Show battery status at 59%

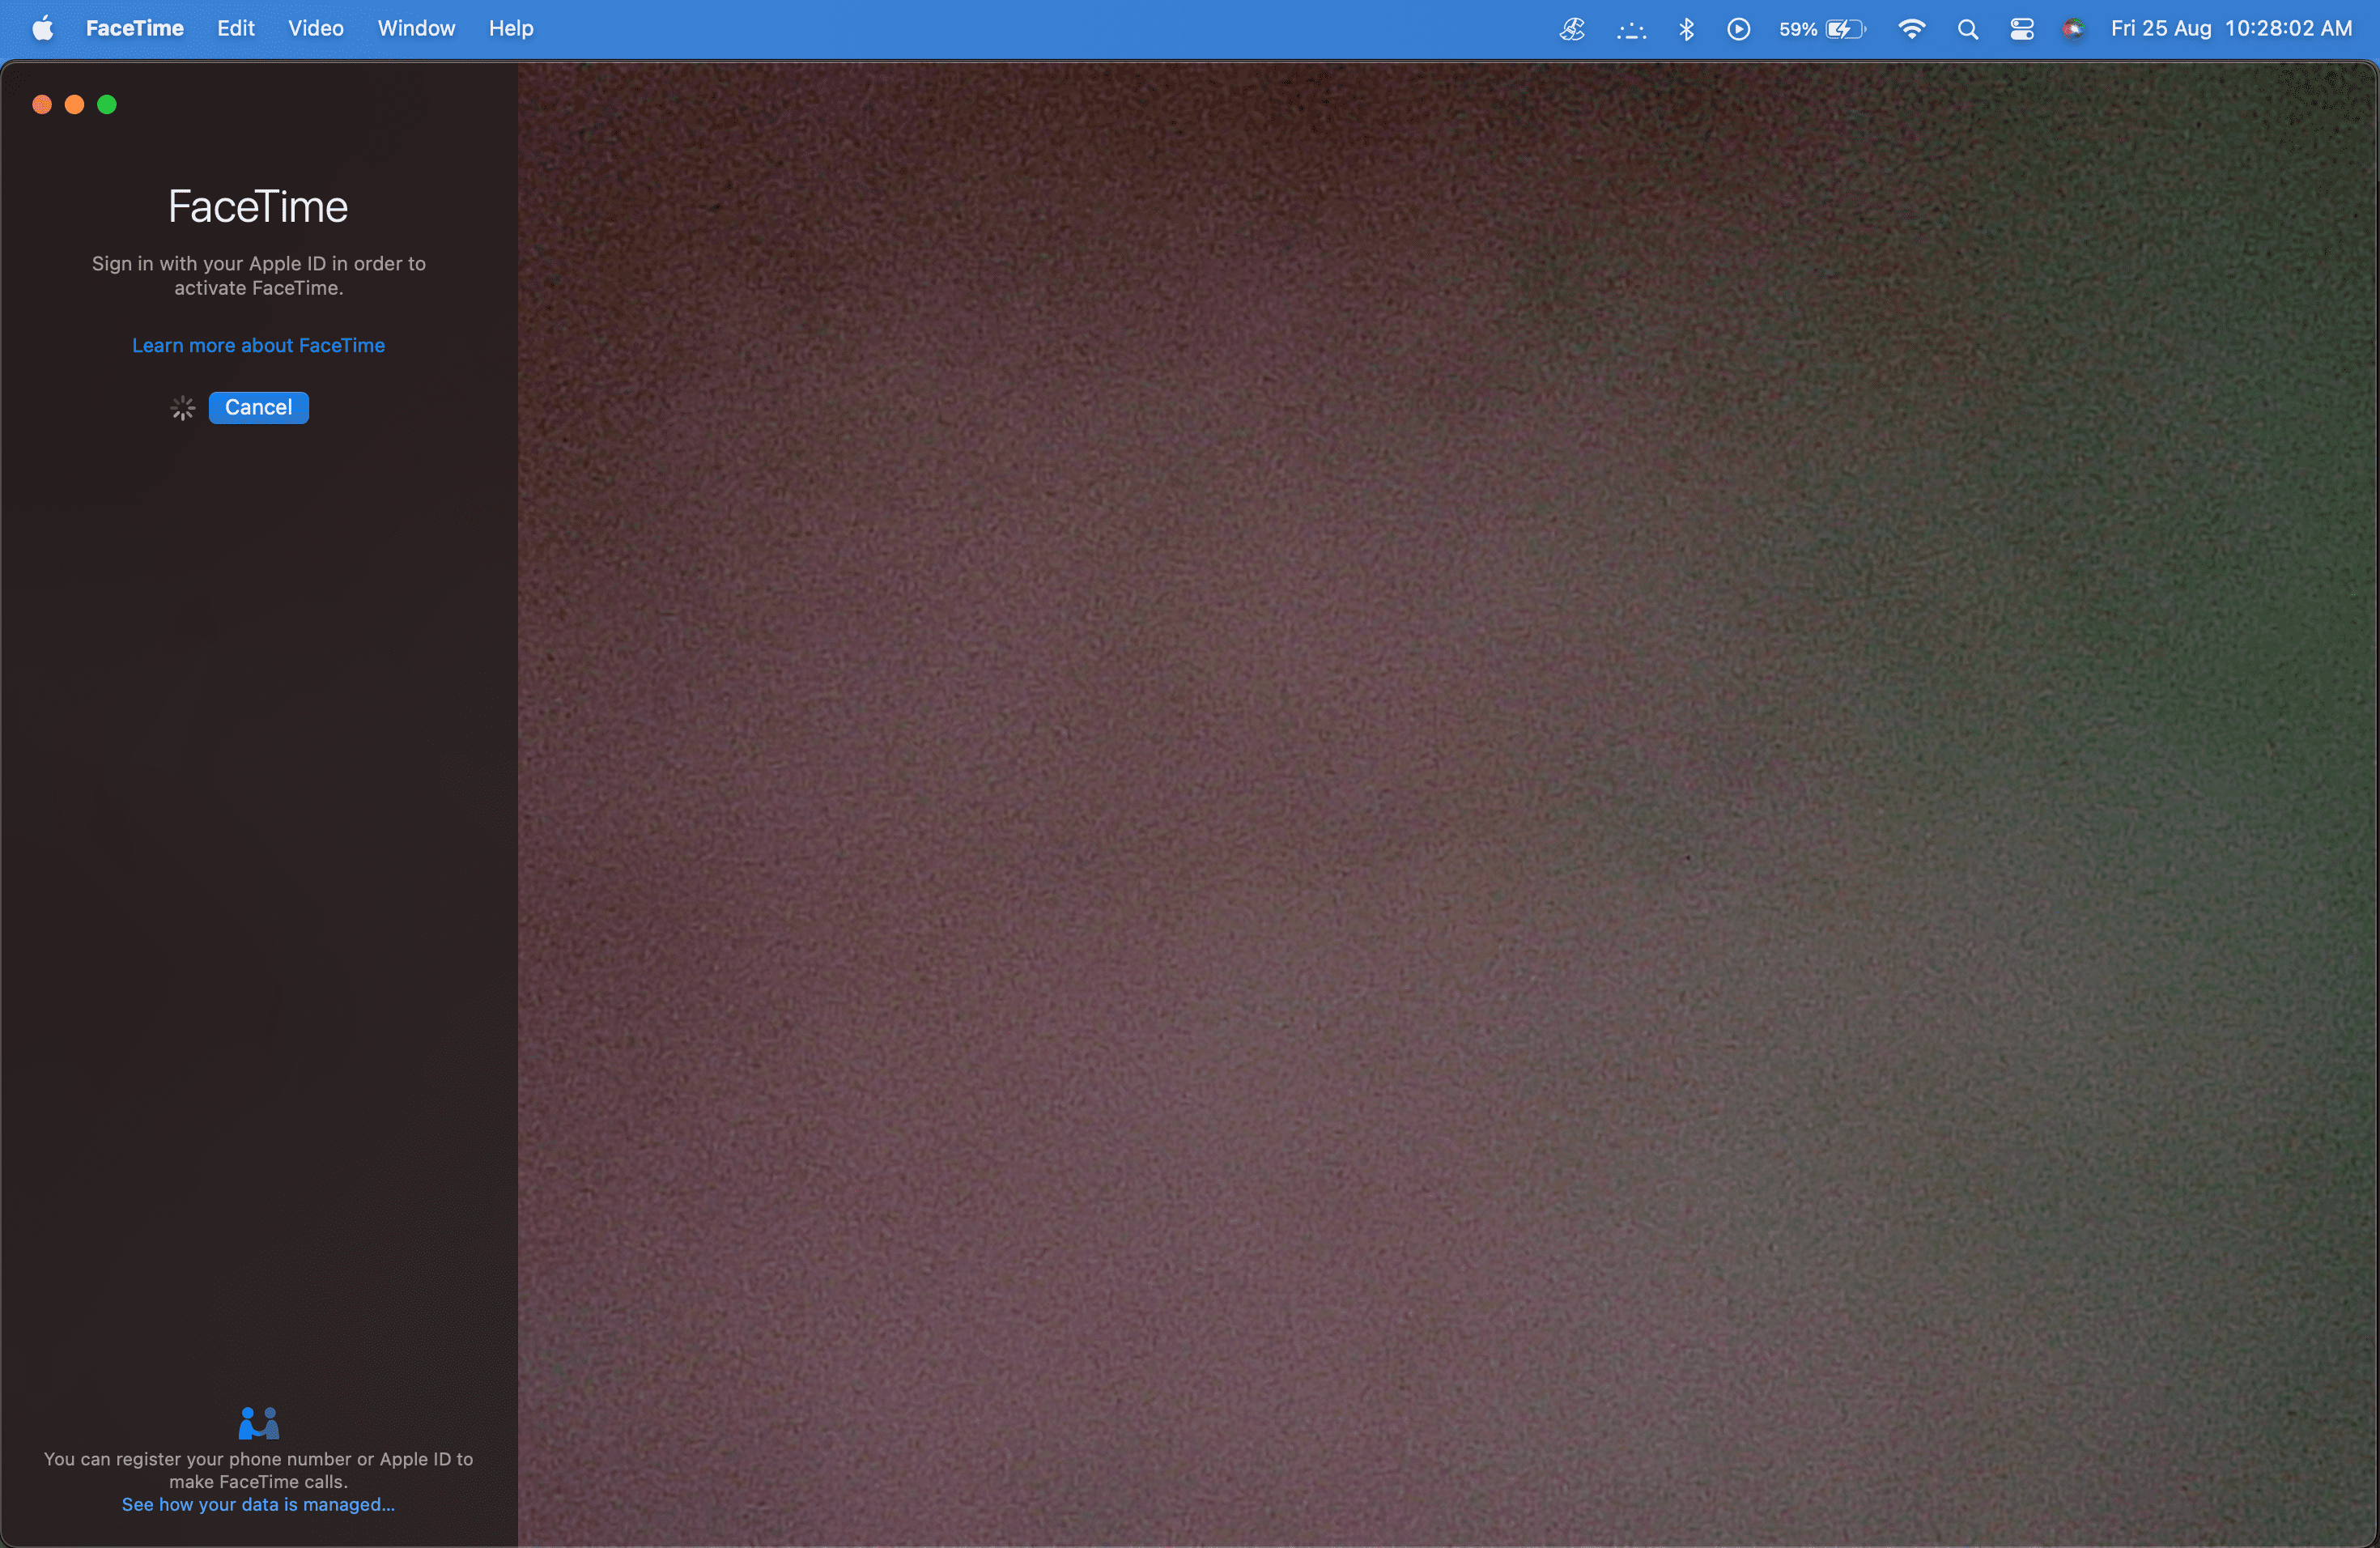1822,29
